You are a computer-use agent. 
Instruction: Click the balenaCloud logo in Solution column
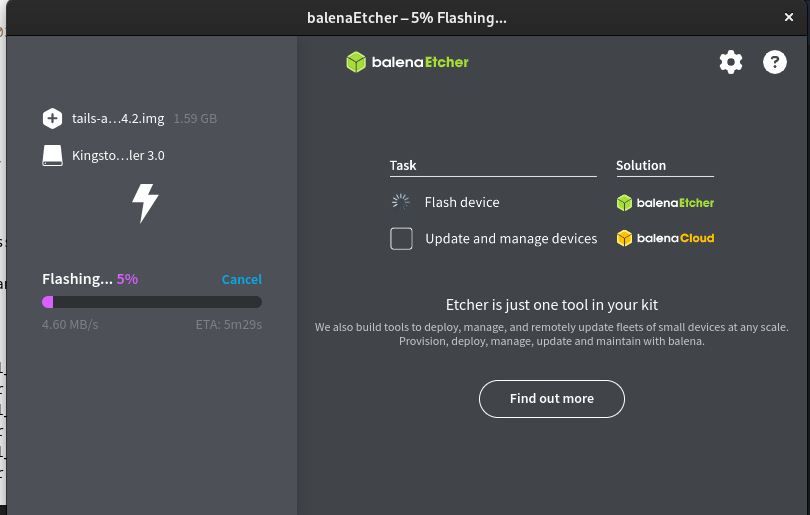click(x=665, y=239)
